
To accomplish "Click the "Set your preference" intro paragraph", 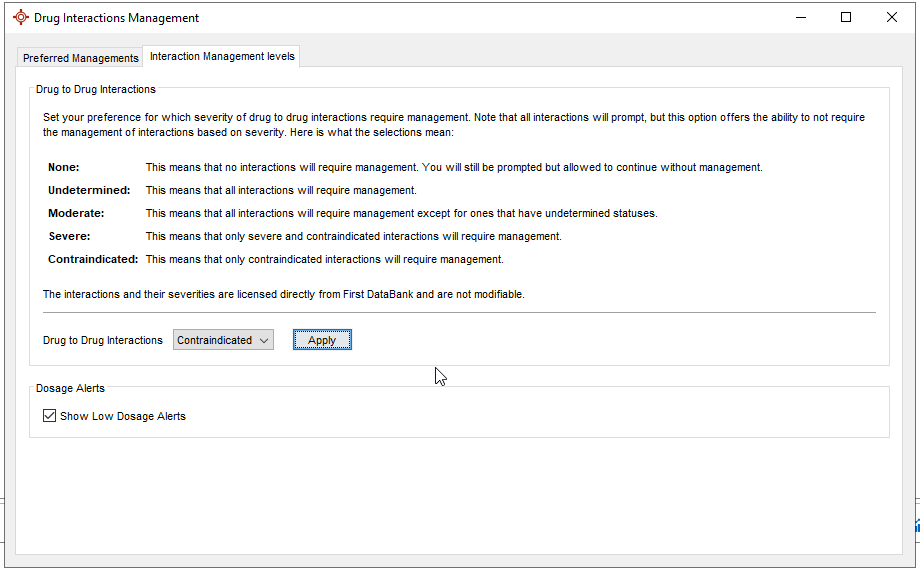I will (x=454, y=125).
